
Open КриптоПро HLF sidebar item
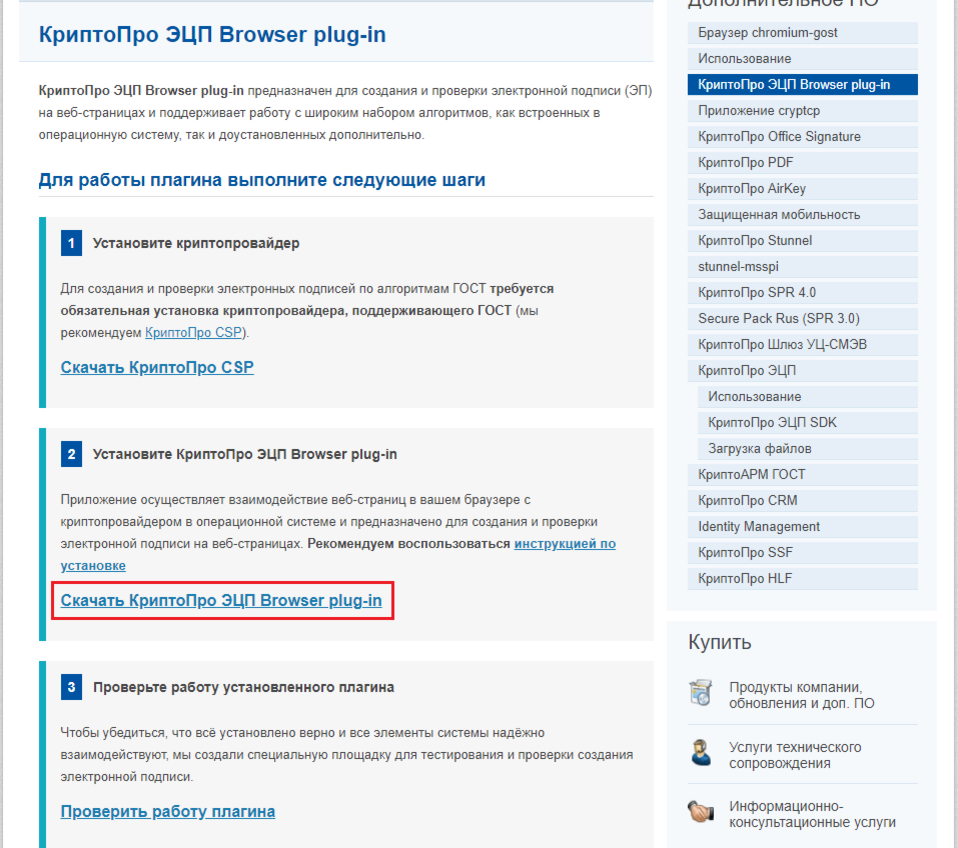[x=802, y=578]
